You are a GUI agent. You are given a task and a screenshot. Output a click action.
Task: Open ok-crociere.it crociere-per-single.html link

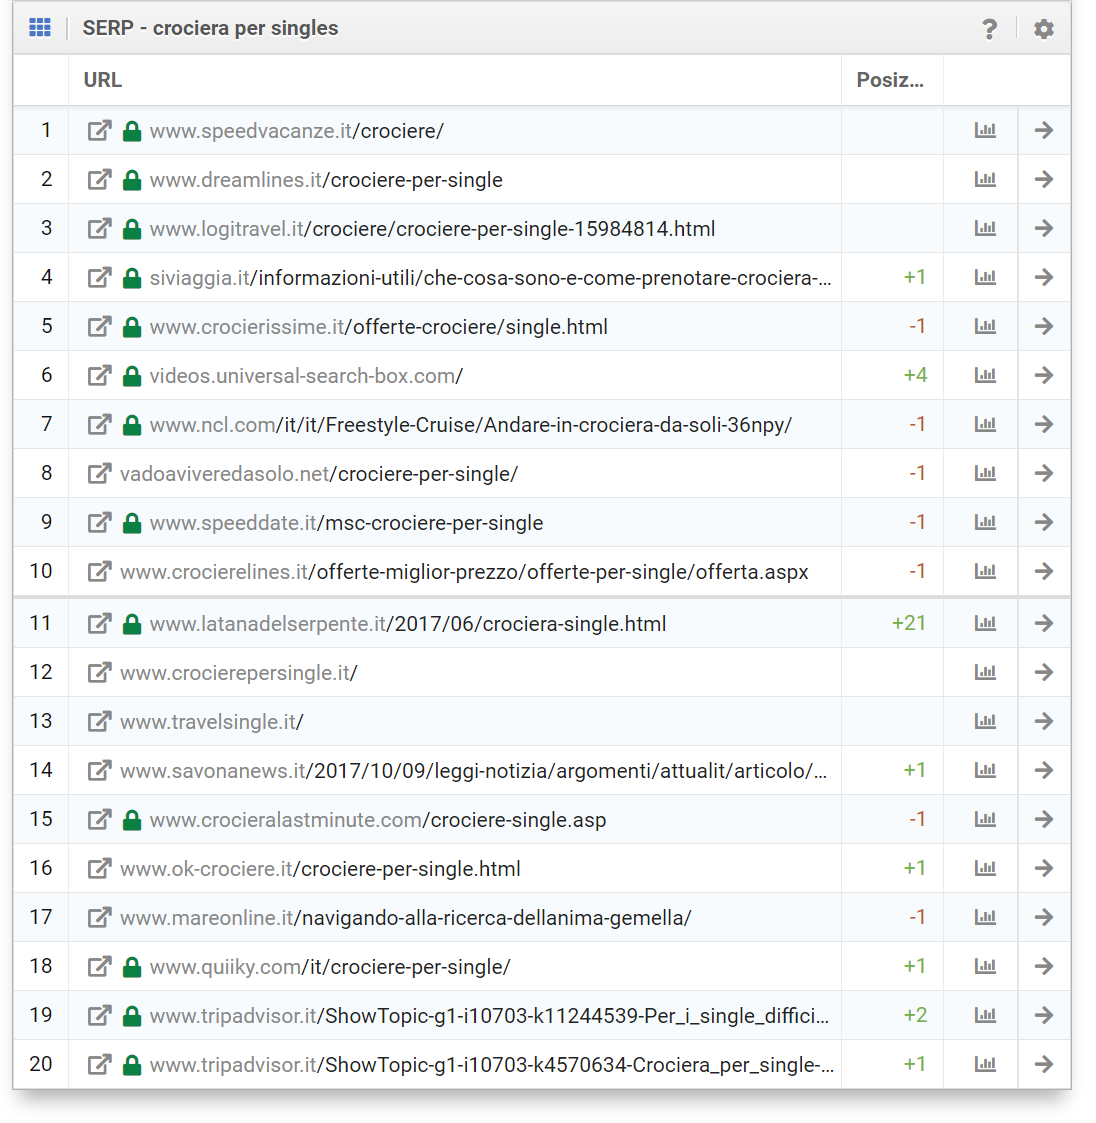pyautogui.click(x=320, y=869)
